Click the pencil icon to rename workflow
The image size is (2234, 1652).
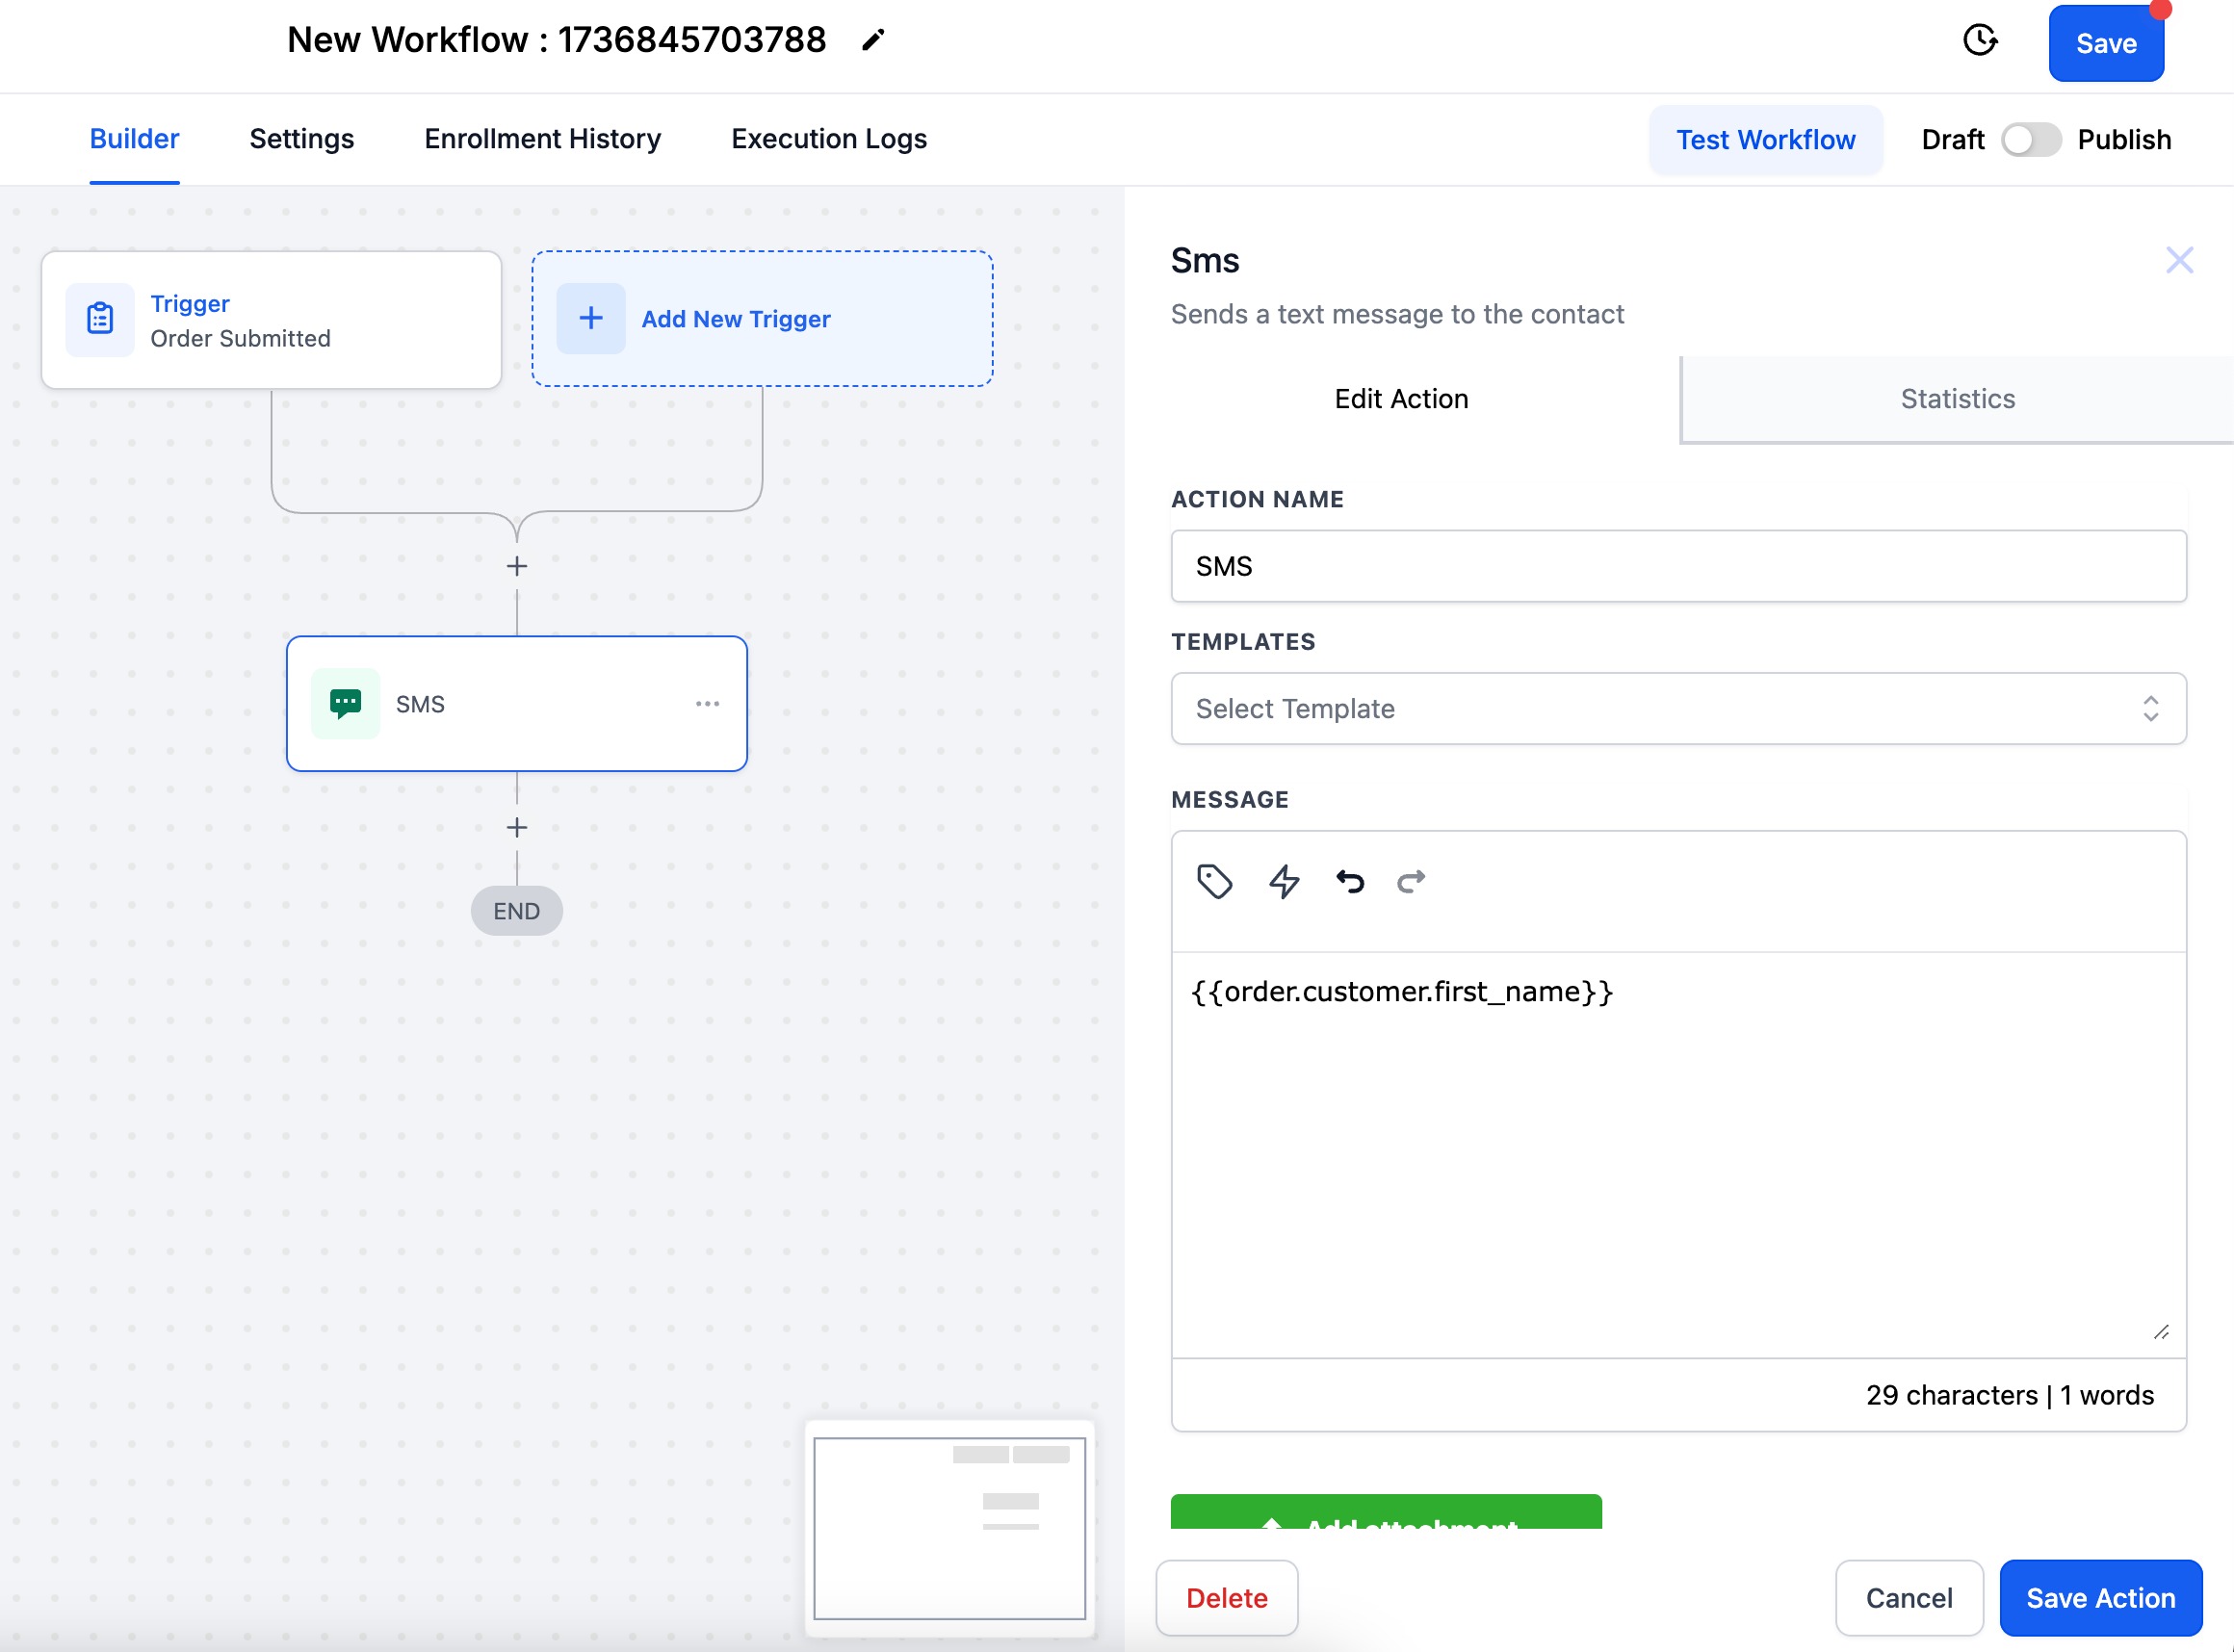tap(873, 40)
